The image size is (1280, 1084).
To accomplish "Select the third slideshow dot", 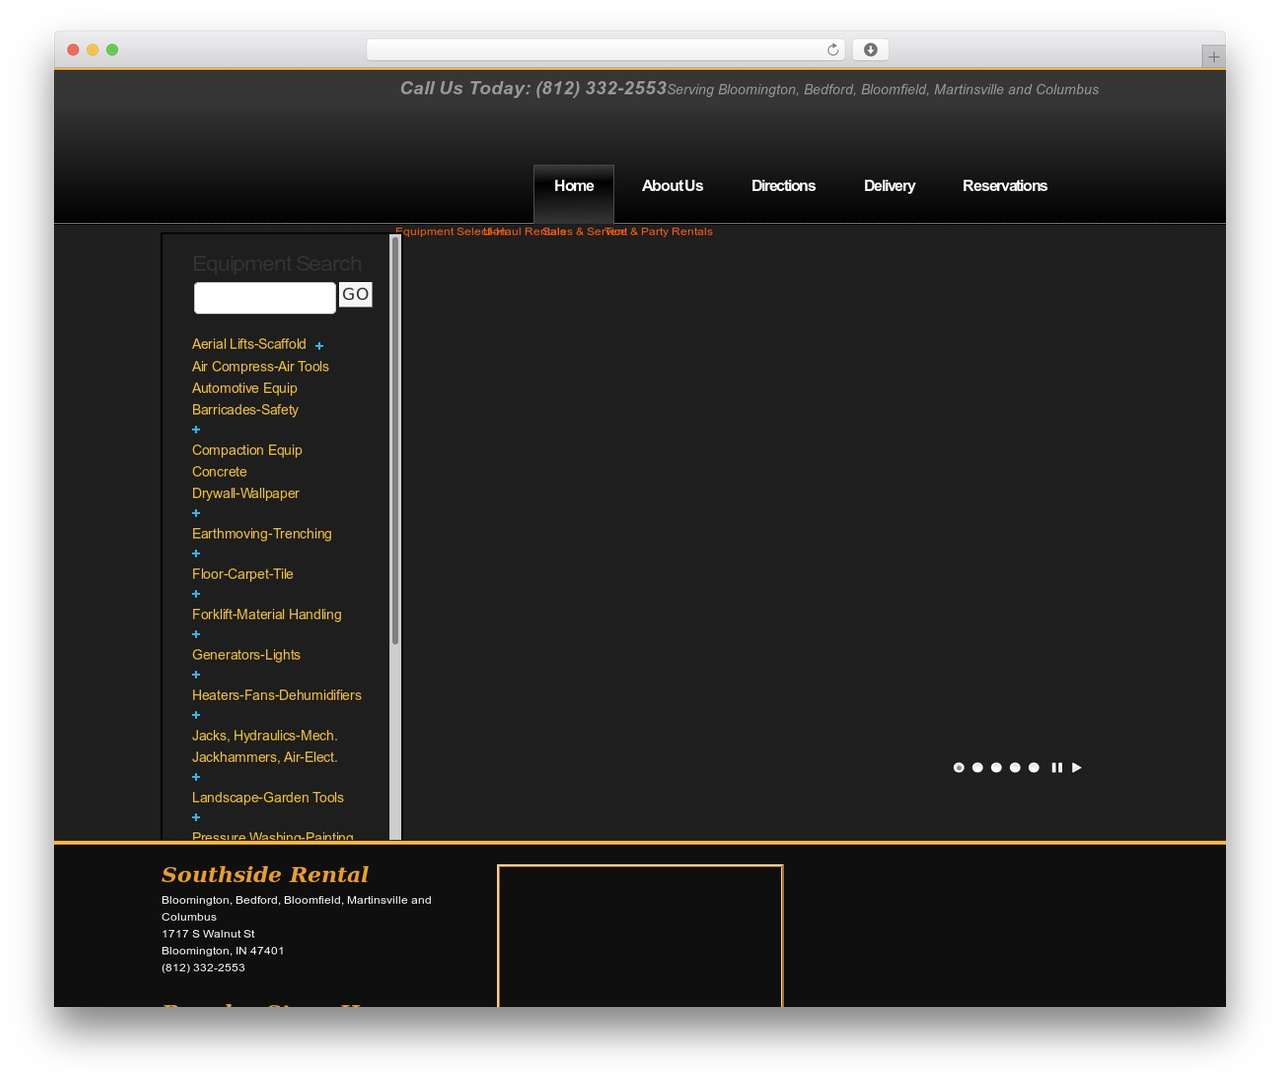I will pyautogui.click(x=996, y=768).
